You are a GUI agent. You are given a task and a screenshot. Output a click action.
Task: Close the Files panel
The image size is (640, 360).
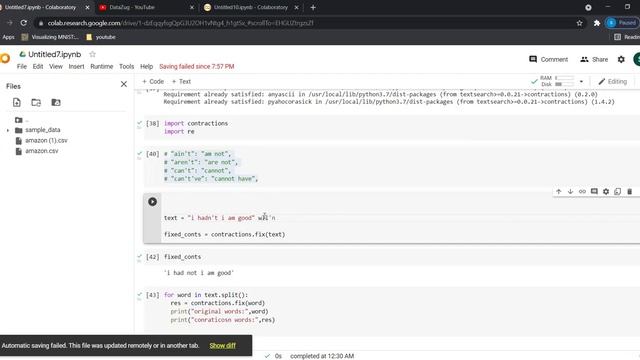pos(124,84)
